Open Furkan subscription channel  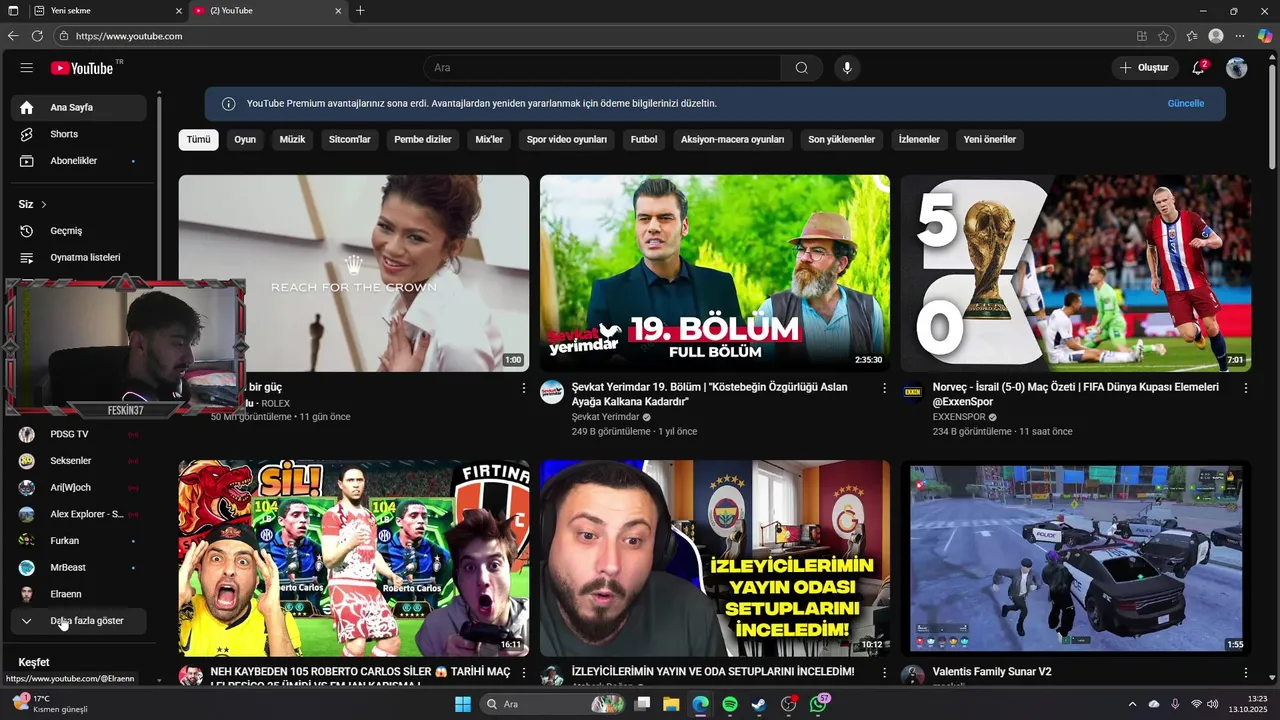tap(79, 541)
